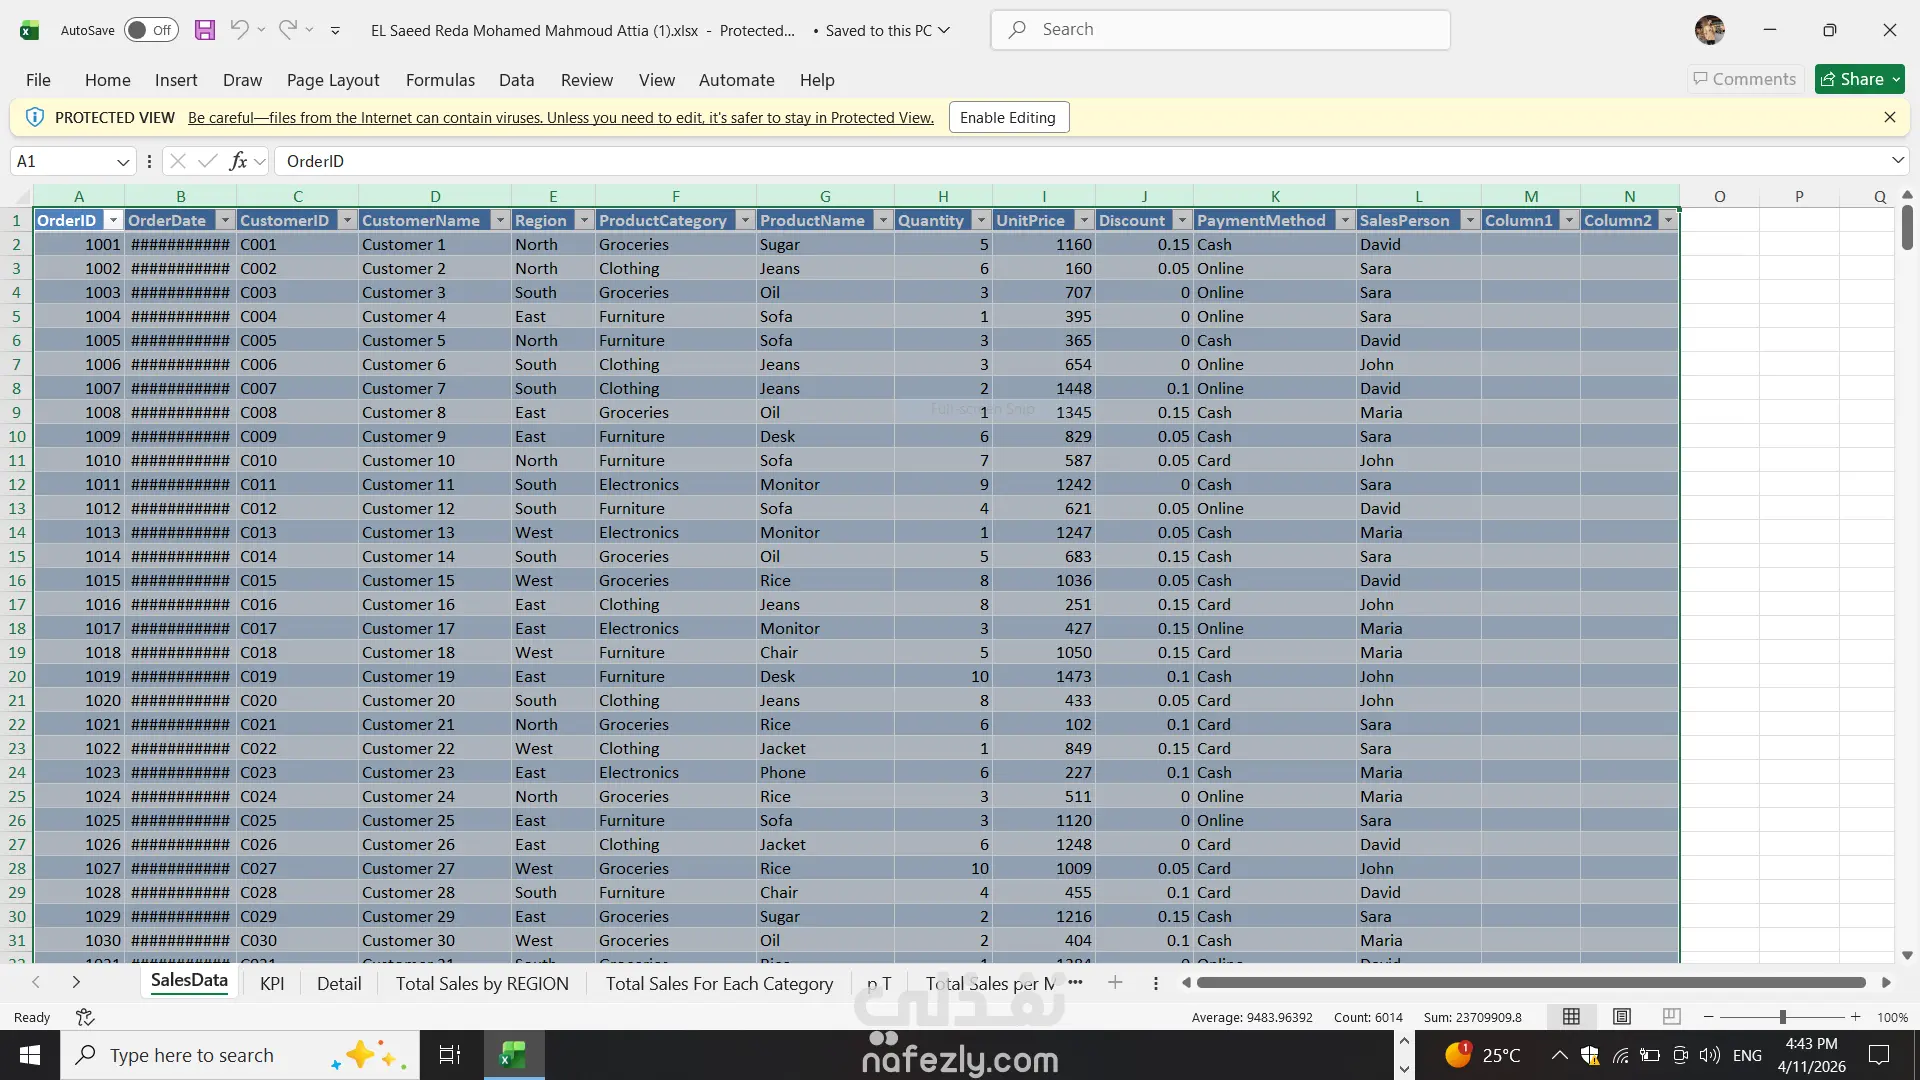1920x1080 pixels.
Task: Click the Accessibility checker status icon
Action: pos(85,1017)
